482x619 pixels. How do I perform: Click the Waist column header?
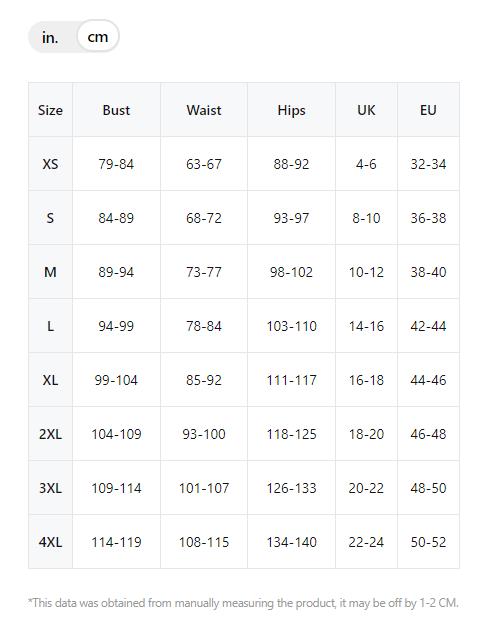coord(204,110)
